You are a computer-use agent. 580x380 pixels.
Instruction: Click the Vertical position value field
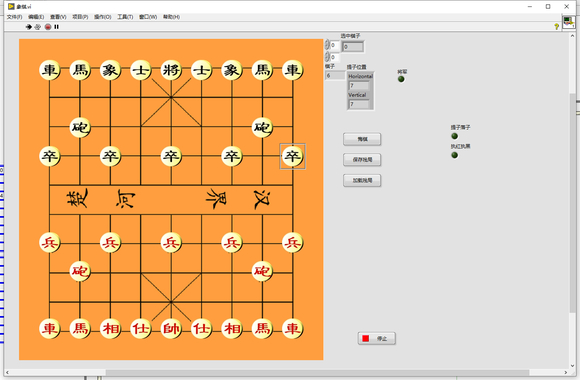point(359,104)
